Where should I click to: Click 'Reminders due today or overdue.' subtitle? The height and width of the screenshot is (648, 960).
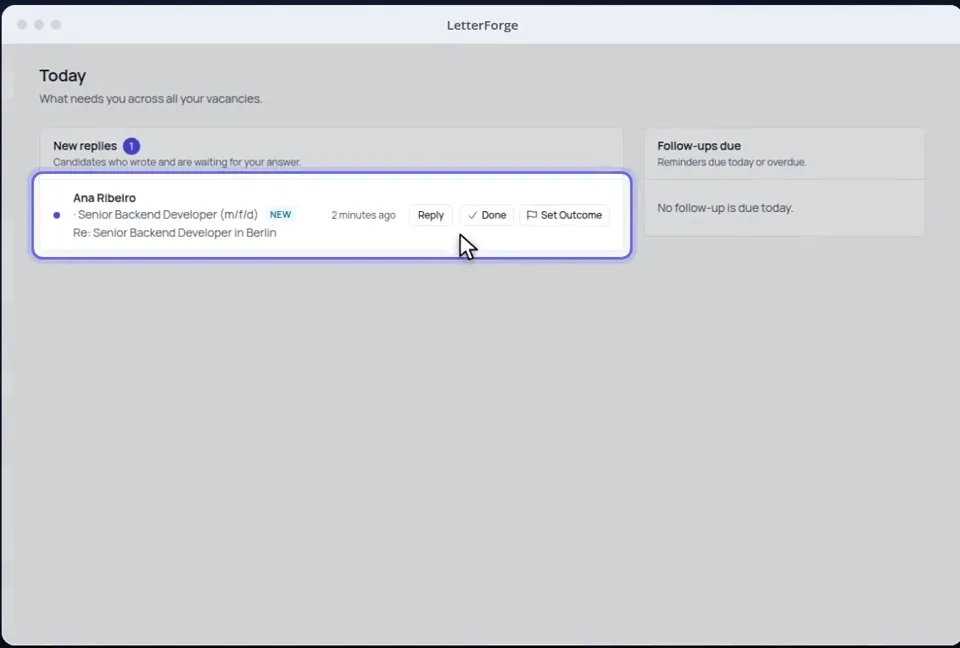(732, 162)
